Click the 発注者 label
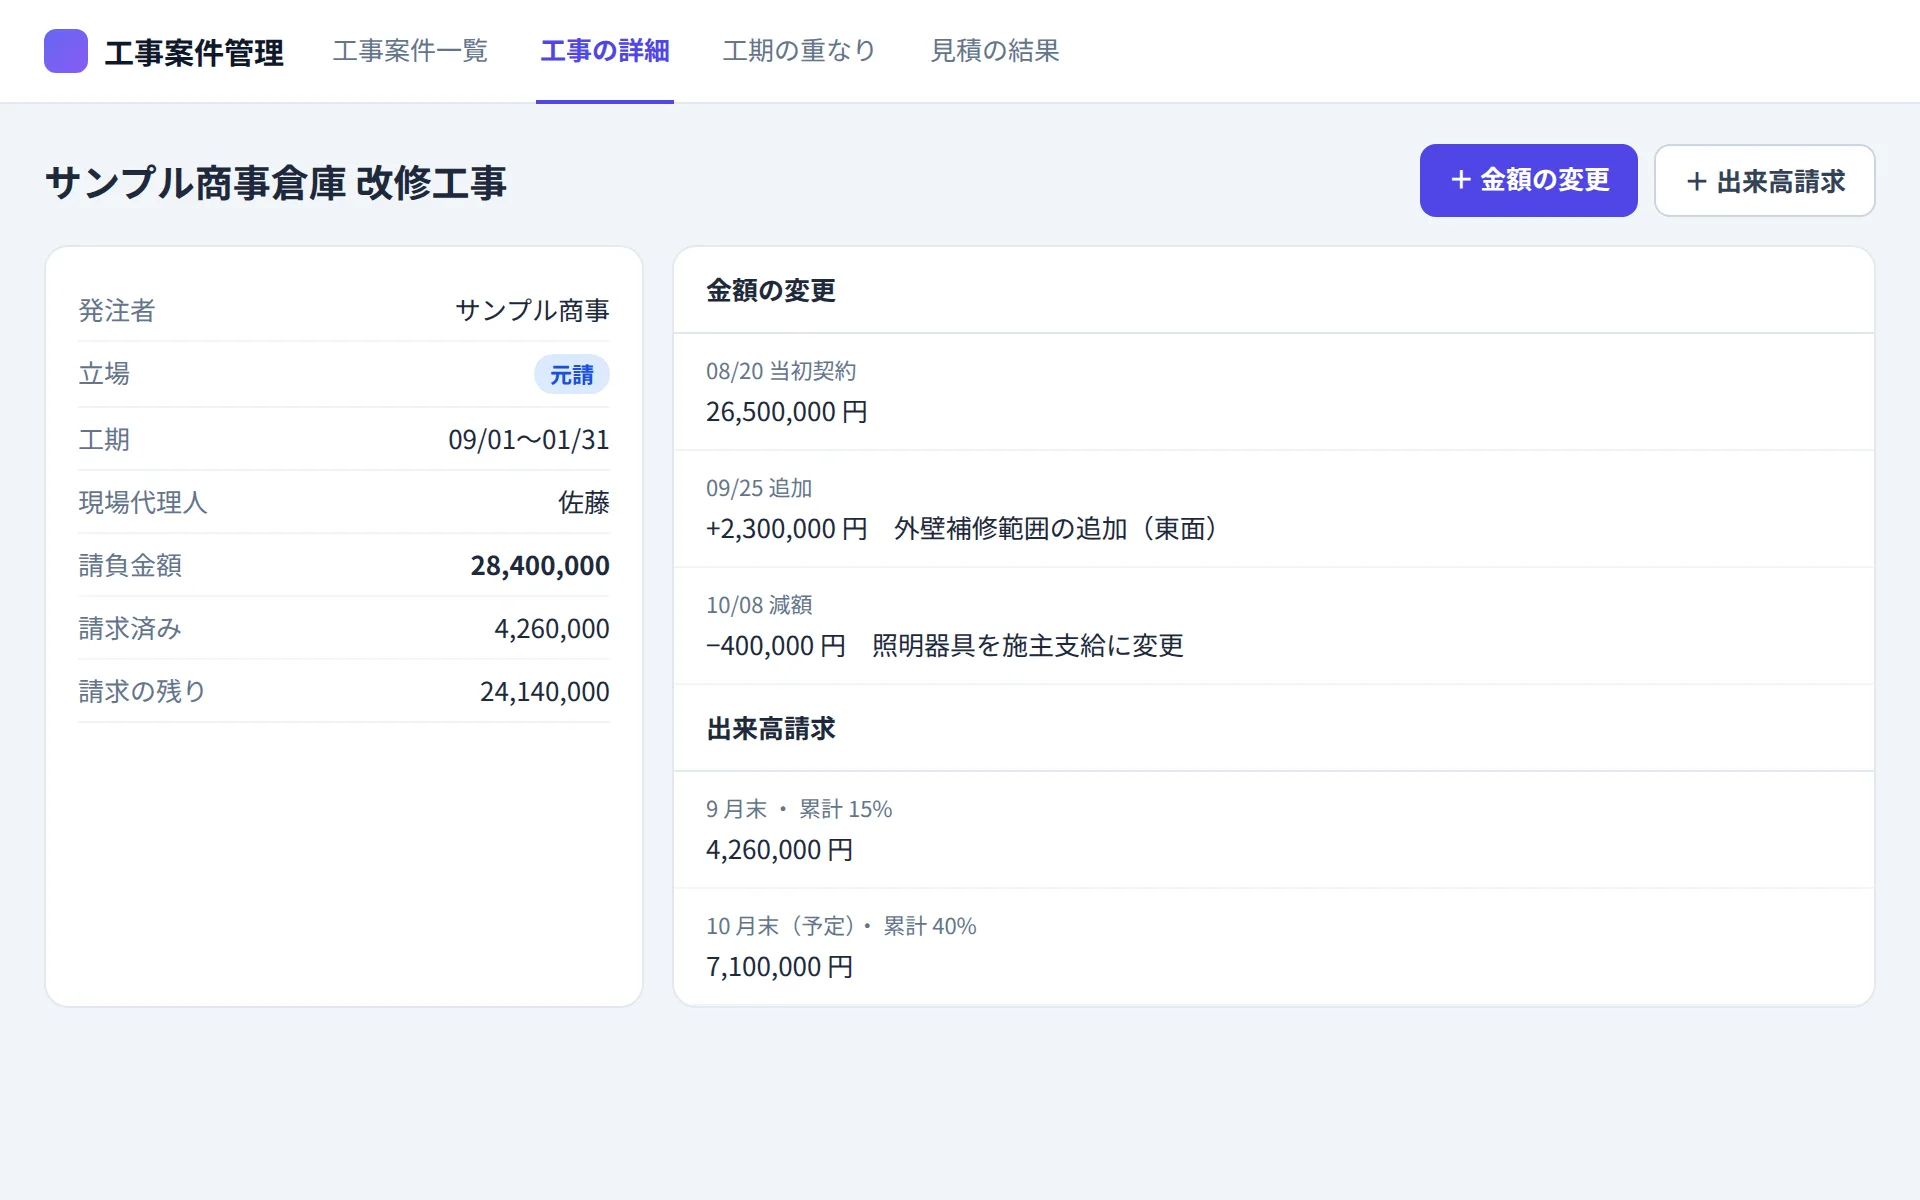Viewport: 1920px width, 1200px height. point(117,311)
